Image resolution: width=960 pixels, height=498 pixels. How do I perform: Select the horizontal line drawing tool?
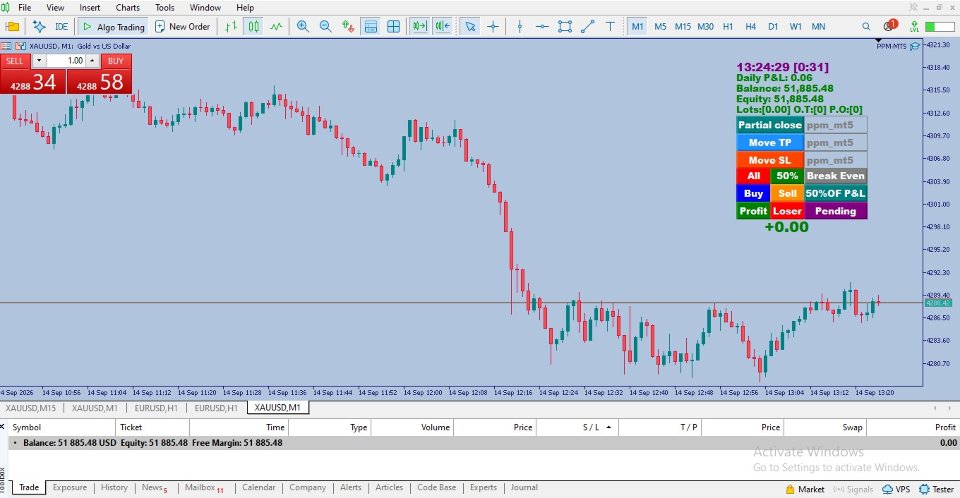542,26
